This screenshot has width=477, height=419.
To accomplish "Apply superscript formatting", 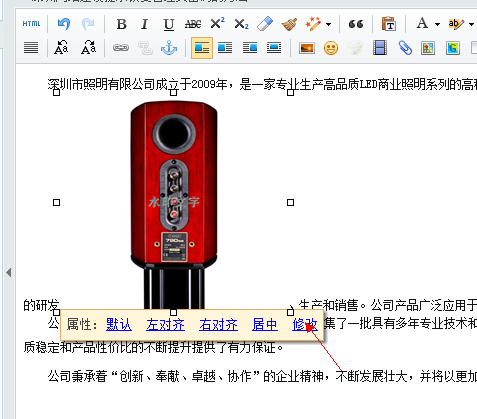I will pos(217,24).
